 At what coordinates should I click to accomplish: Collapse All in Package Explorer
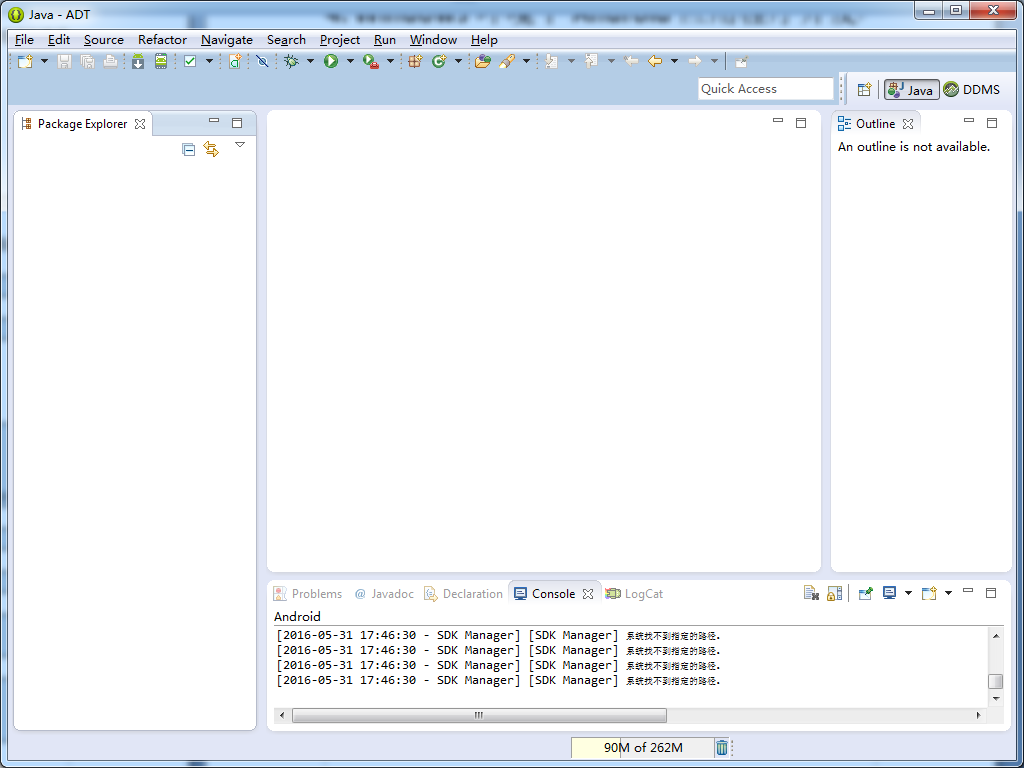pos(189,150)
